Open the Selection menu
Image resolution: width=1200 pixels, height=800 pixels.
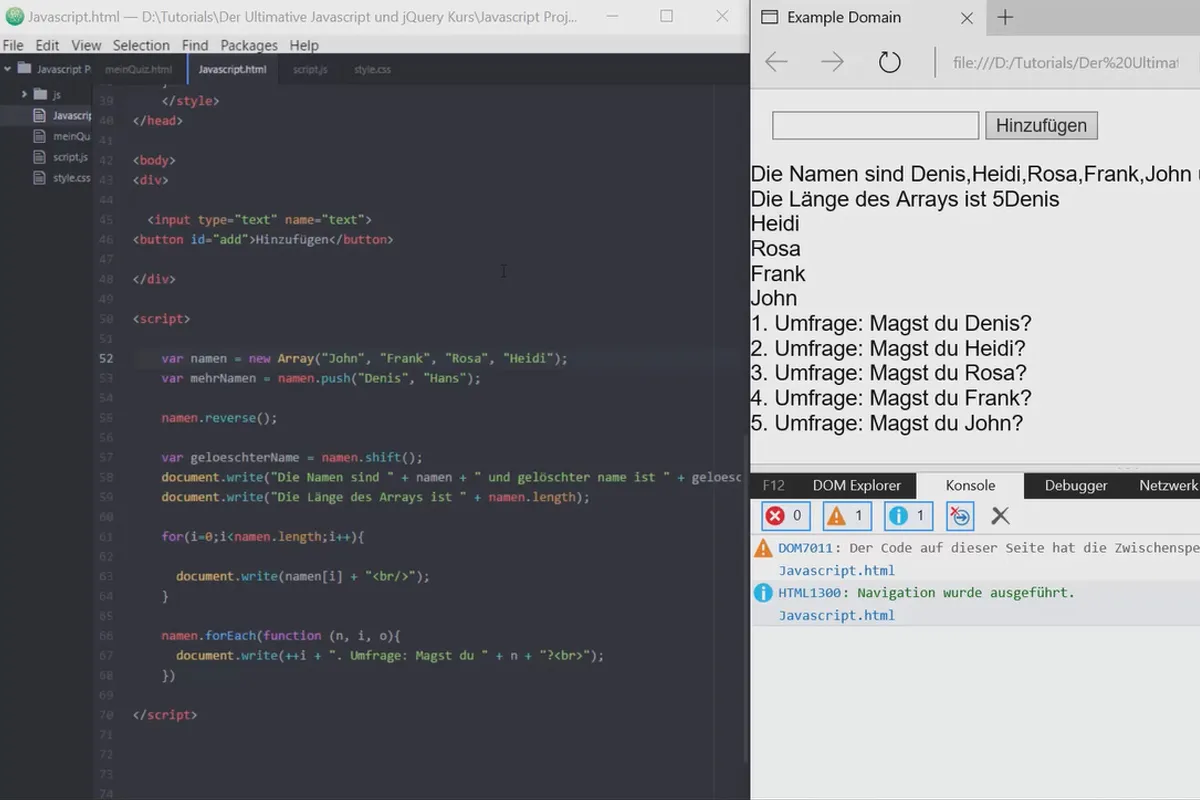(x=141, y=45)
